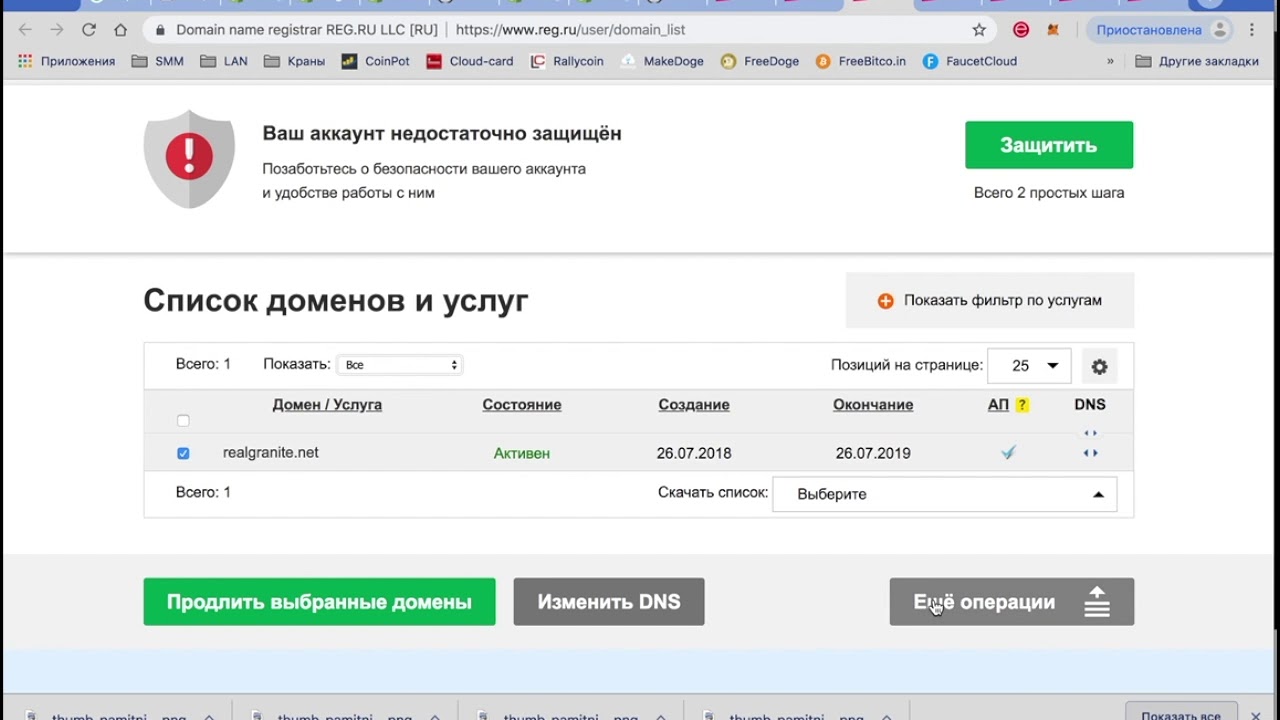
Task: Sort by Состояние column
Action: (522, 405)
